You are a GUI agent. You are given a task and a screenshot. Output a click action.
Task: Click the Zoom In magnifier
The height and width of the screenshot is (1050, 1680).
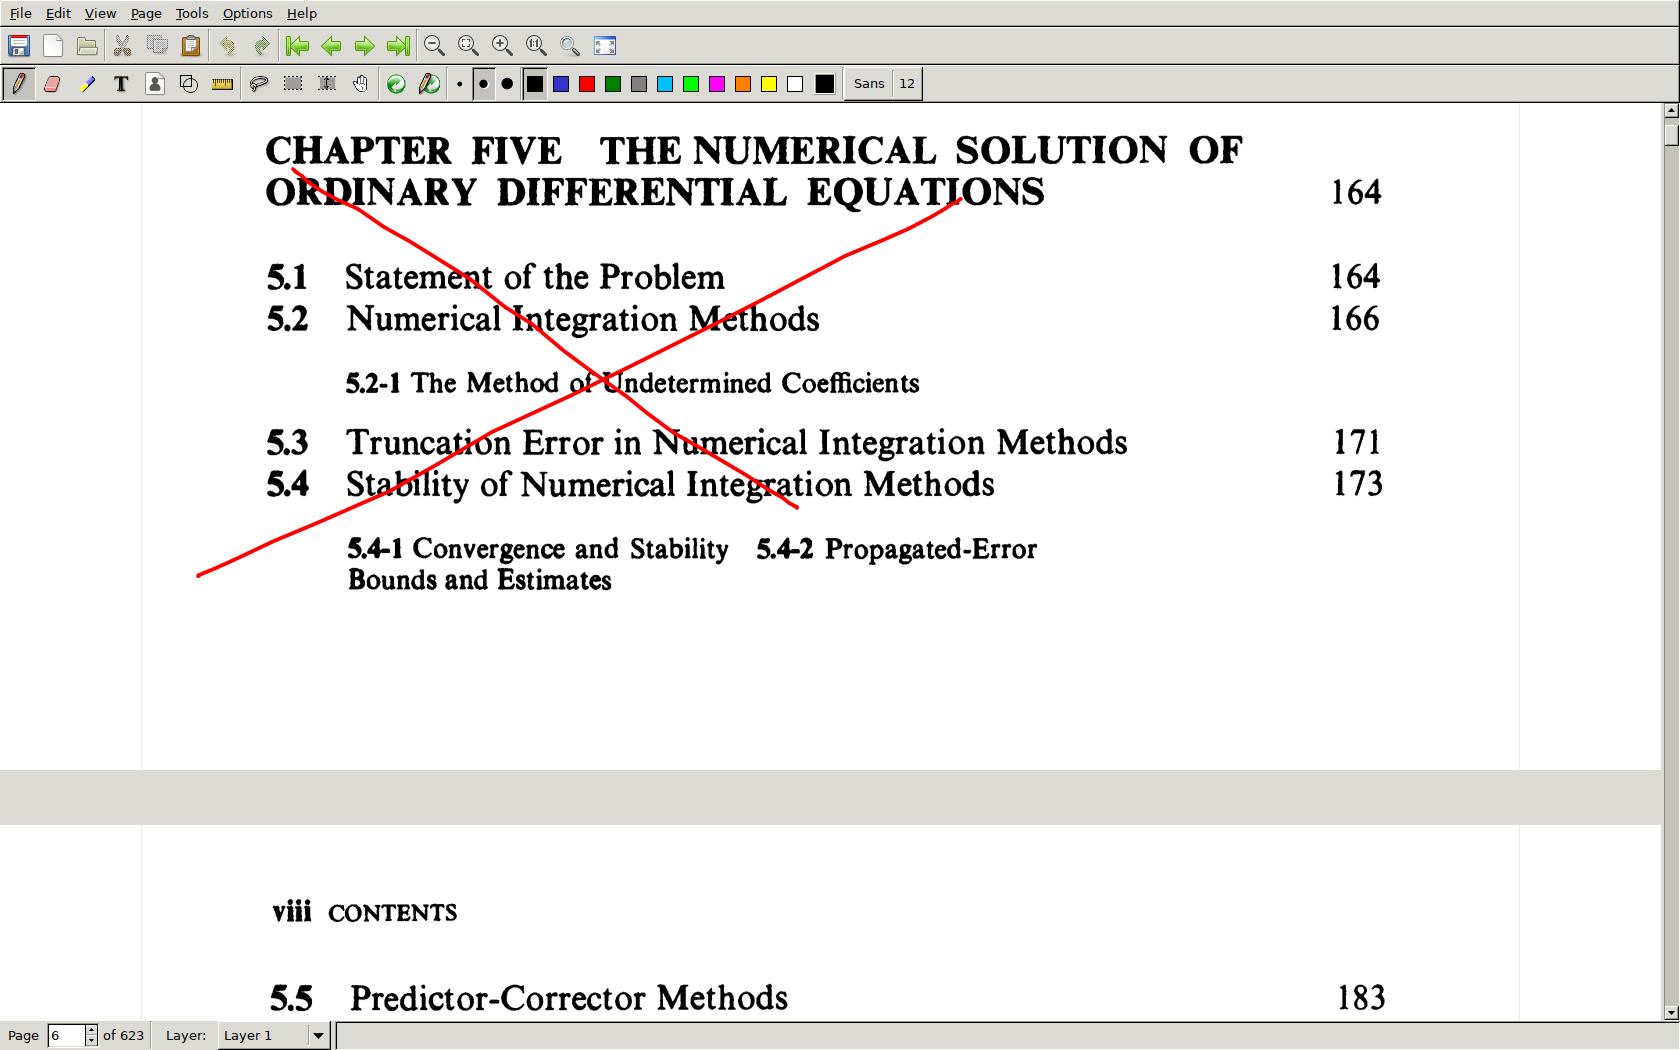502,46
